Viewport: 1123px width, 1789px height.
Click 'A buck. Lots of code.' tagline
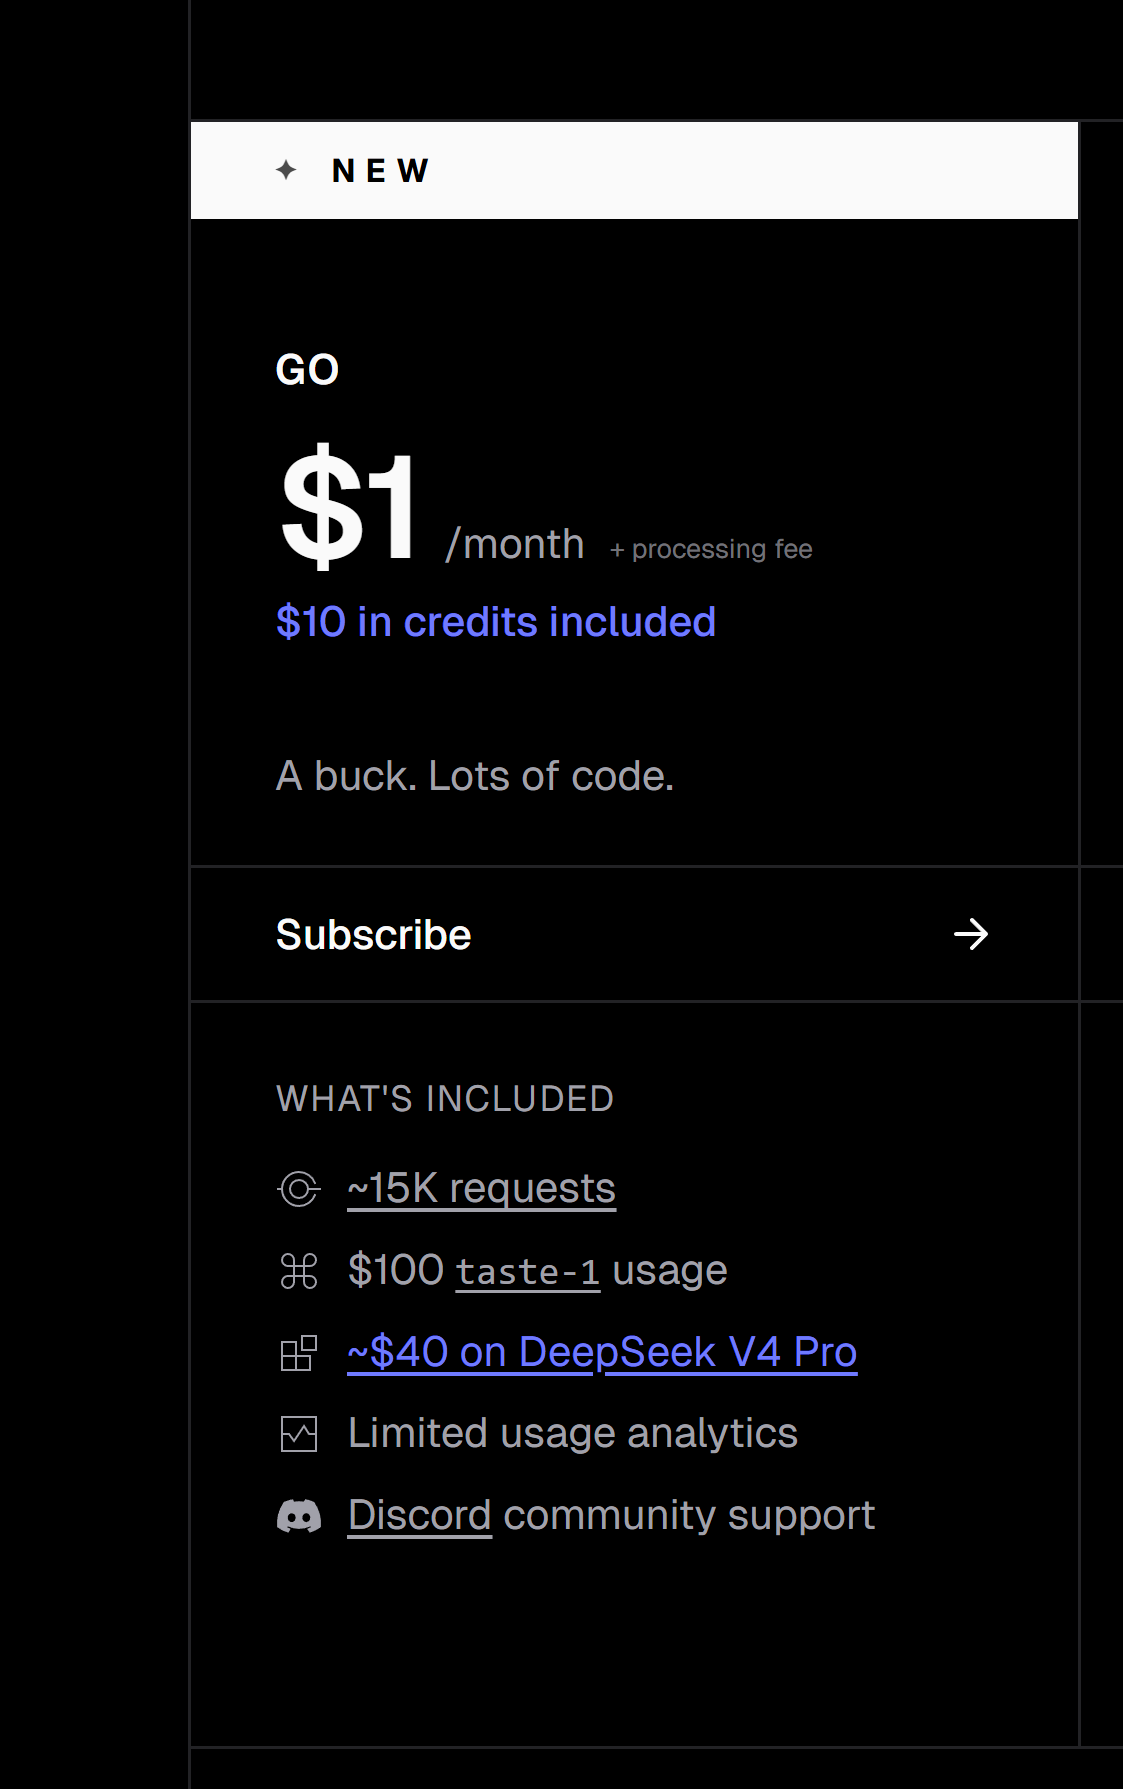[x=475, y=776]
